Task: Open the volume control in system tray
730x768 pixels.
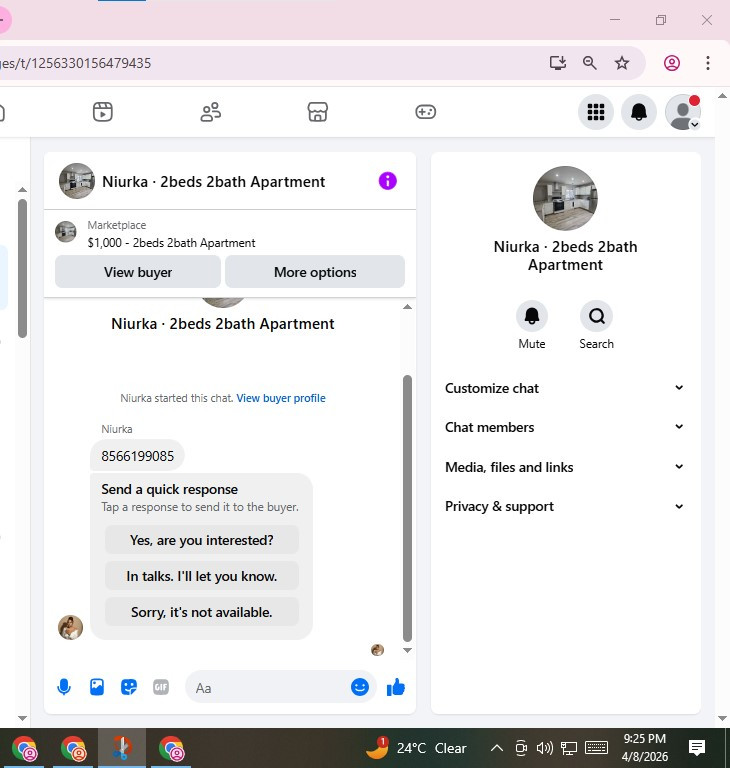Action: [x=544, y=748]
